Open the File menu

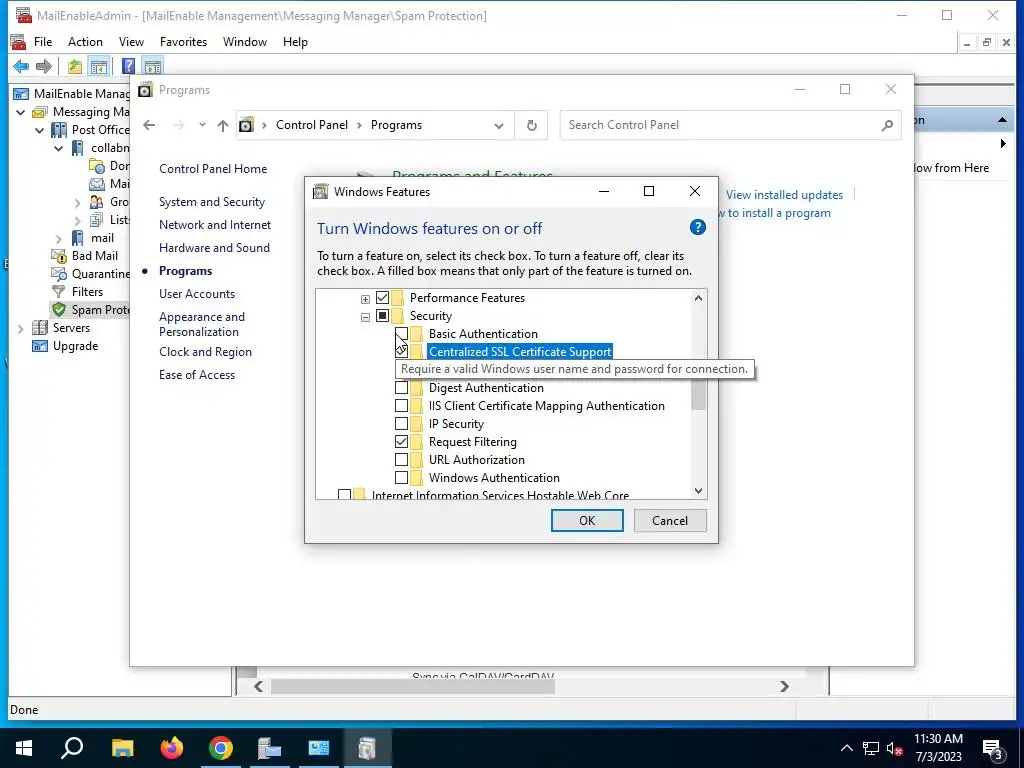coord(43,42)
